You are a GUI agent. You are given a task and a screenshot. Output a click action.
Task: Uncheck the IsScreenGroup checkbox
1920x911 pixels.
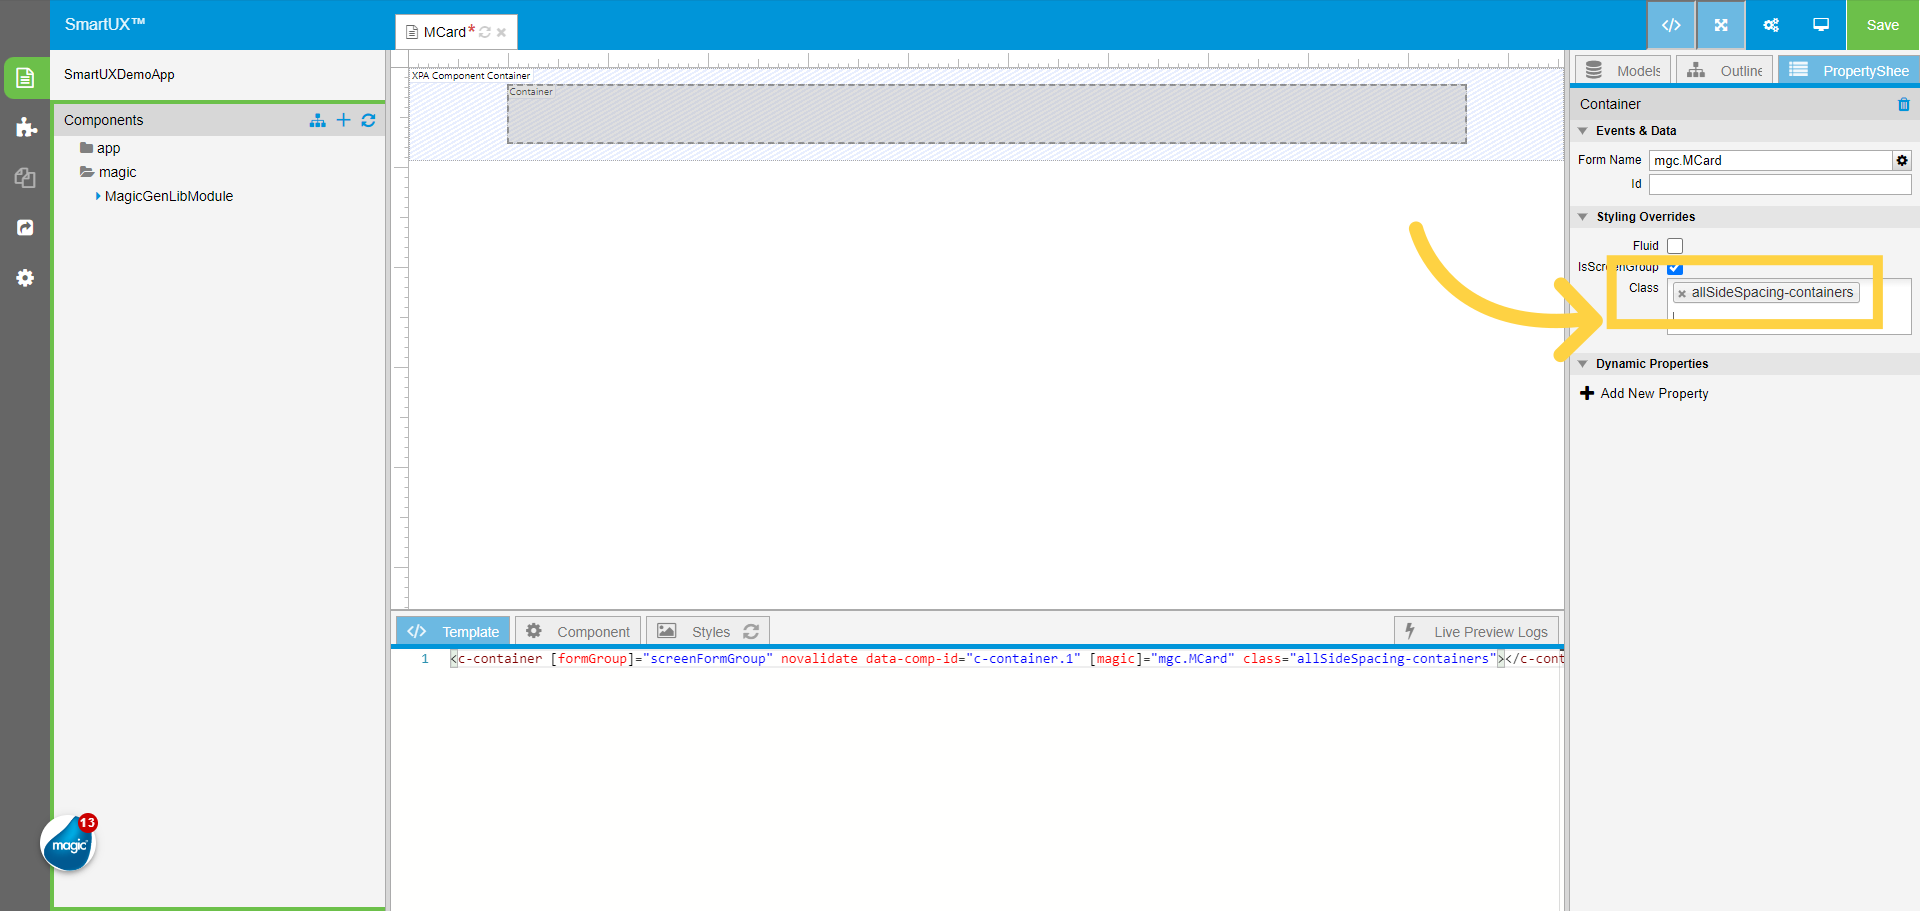pos(1675,268)
